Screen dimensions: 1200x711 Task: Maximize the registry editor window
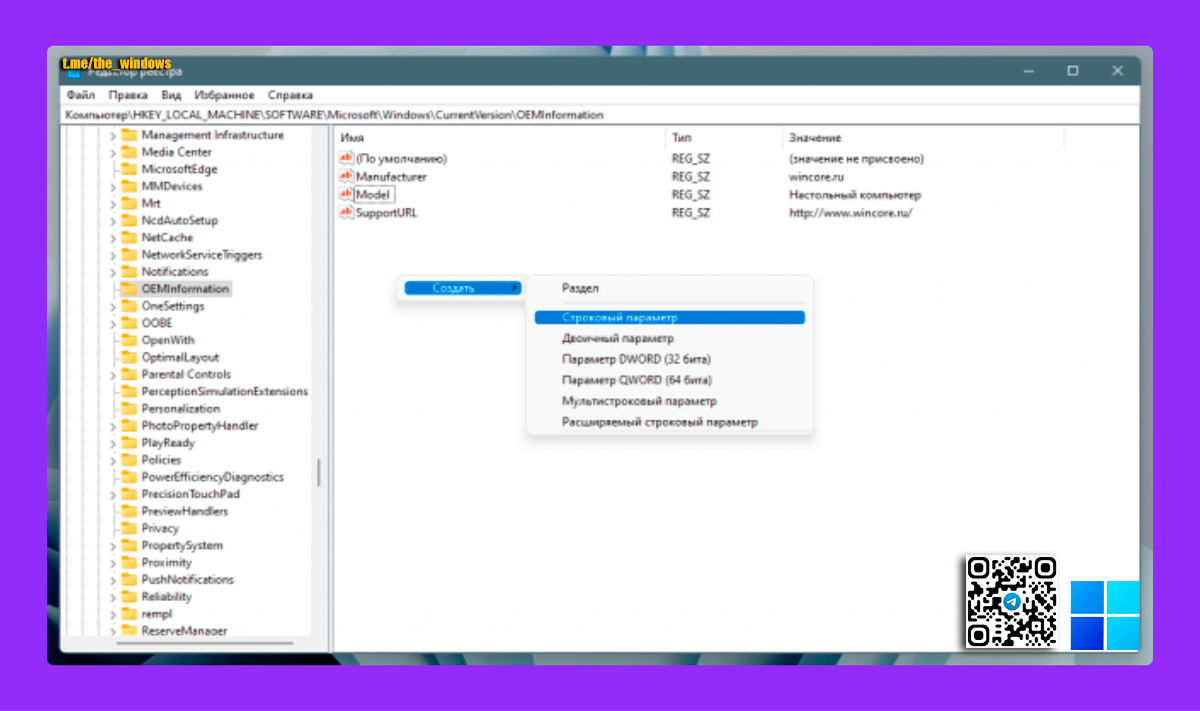1073,71
